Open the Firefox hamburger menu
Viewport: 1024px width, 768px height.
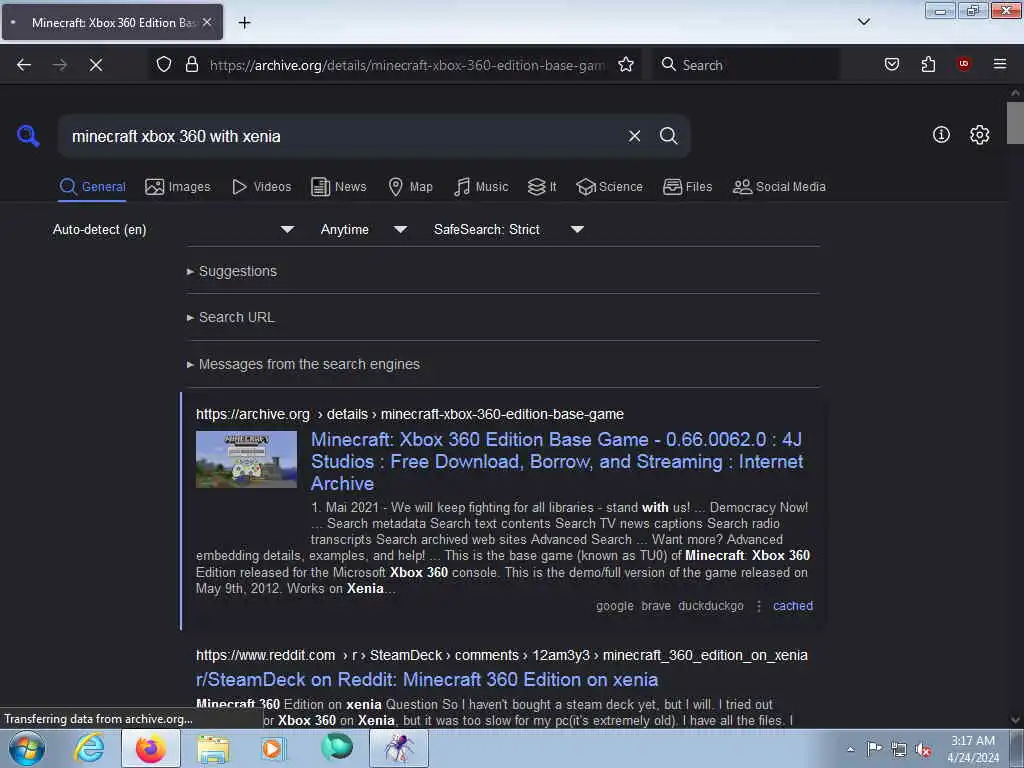pyautogui.click(x=999, y=63)
